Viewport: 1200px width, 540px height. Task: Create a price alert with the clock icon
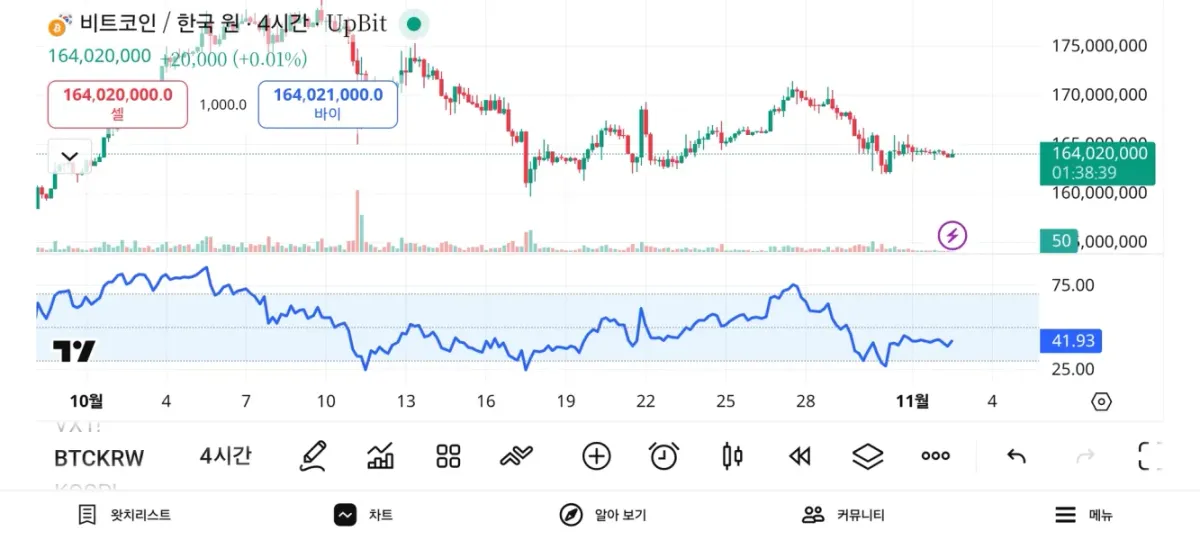[x=664, y=457]
